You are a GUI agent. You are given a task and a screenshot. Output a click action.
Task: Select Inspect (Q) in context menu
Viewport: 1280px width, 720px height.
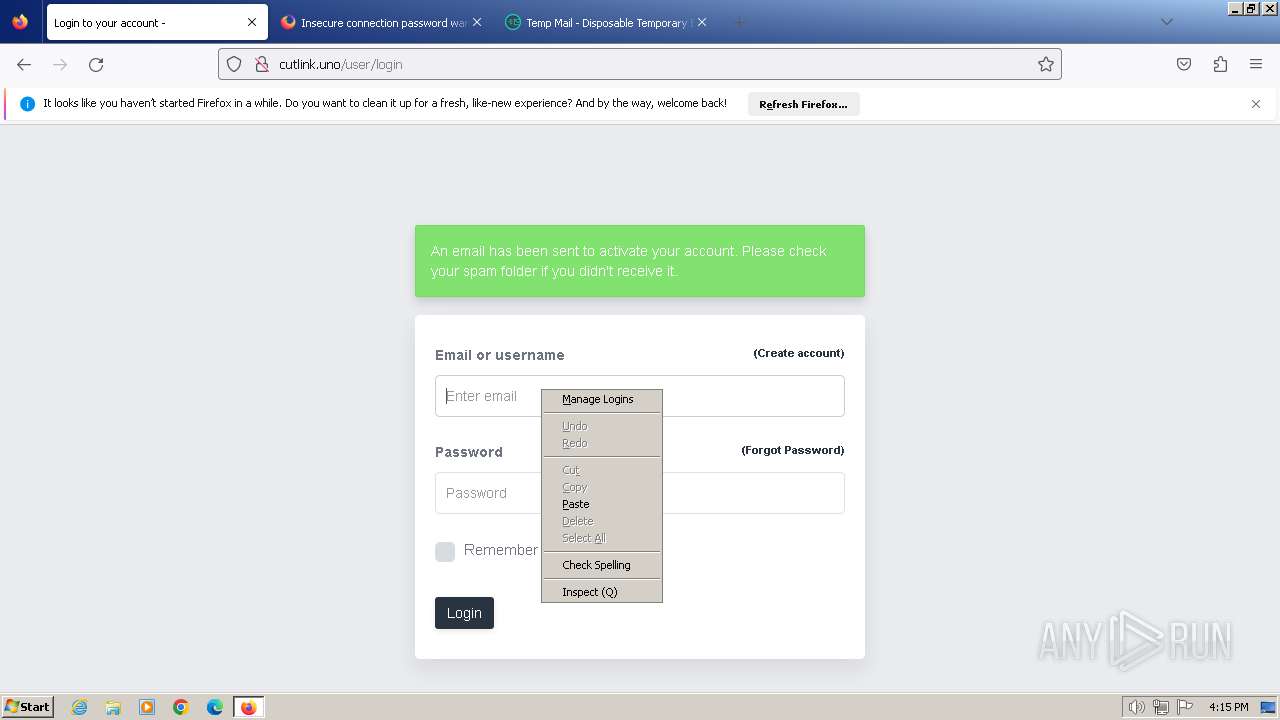pos(602,592)
